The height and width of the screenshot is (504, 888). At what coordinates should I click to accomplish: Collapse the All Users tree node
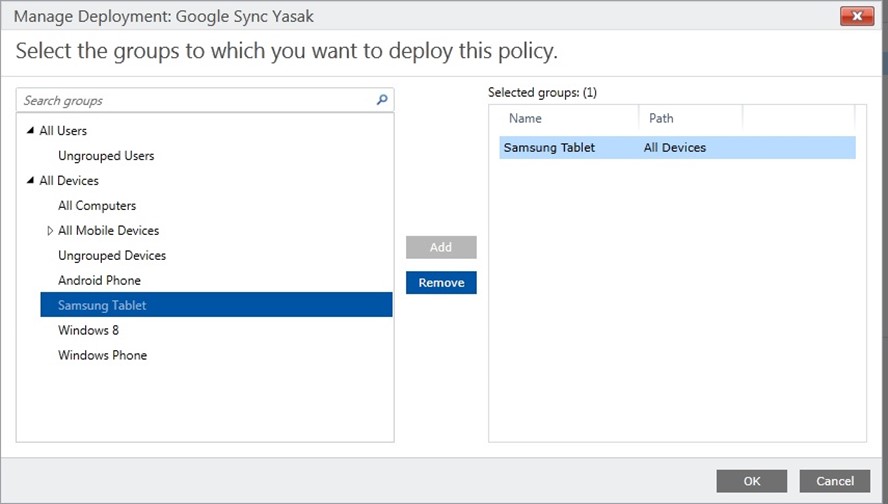click(x=31, y=130)
